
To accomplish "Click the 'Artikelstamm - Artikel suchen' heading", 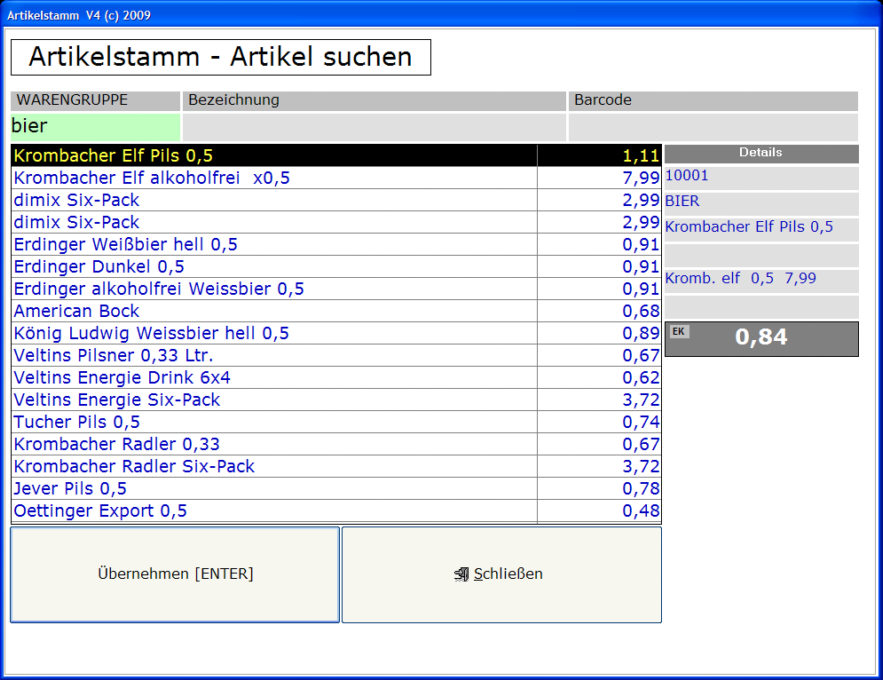I will [221, 57].
